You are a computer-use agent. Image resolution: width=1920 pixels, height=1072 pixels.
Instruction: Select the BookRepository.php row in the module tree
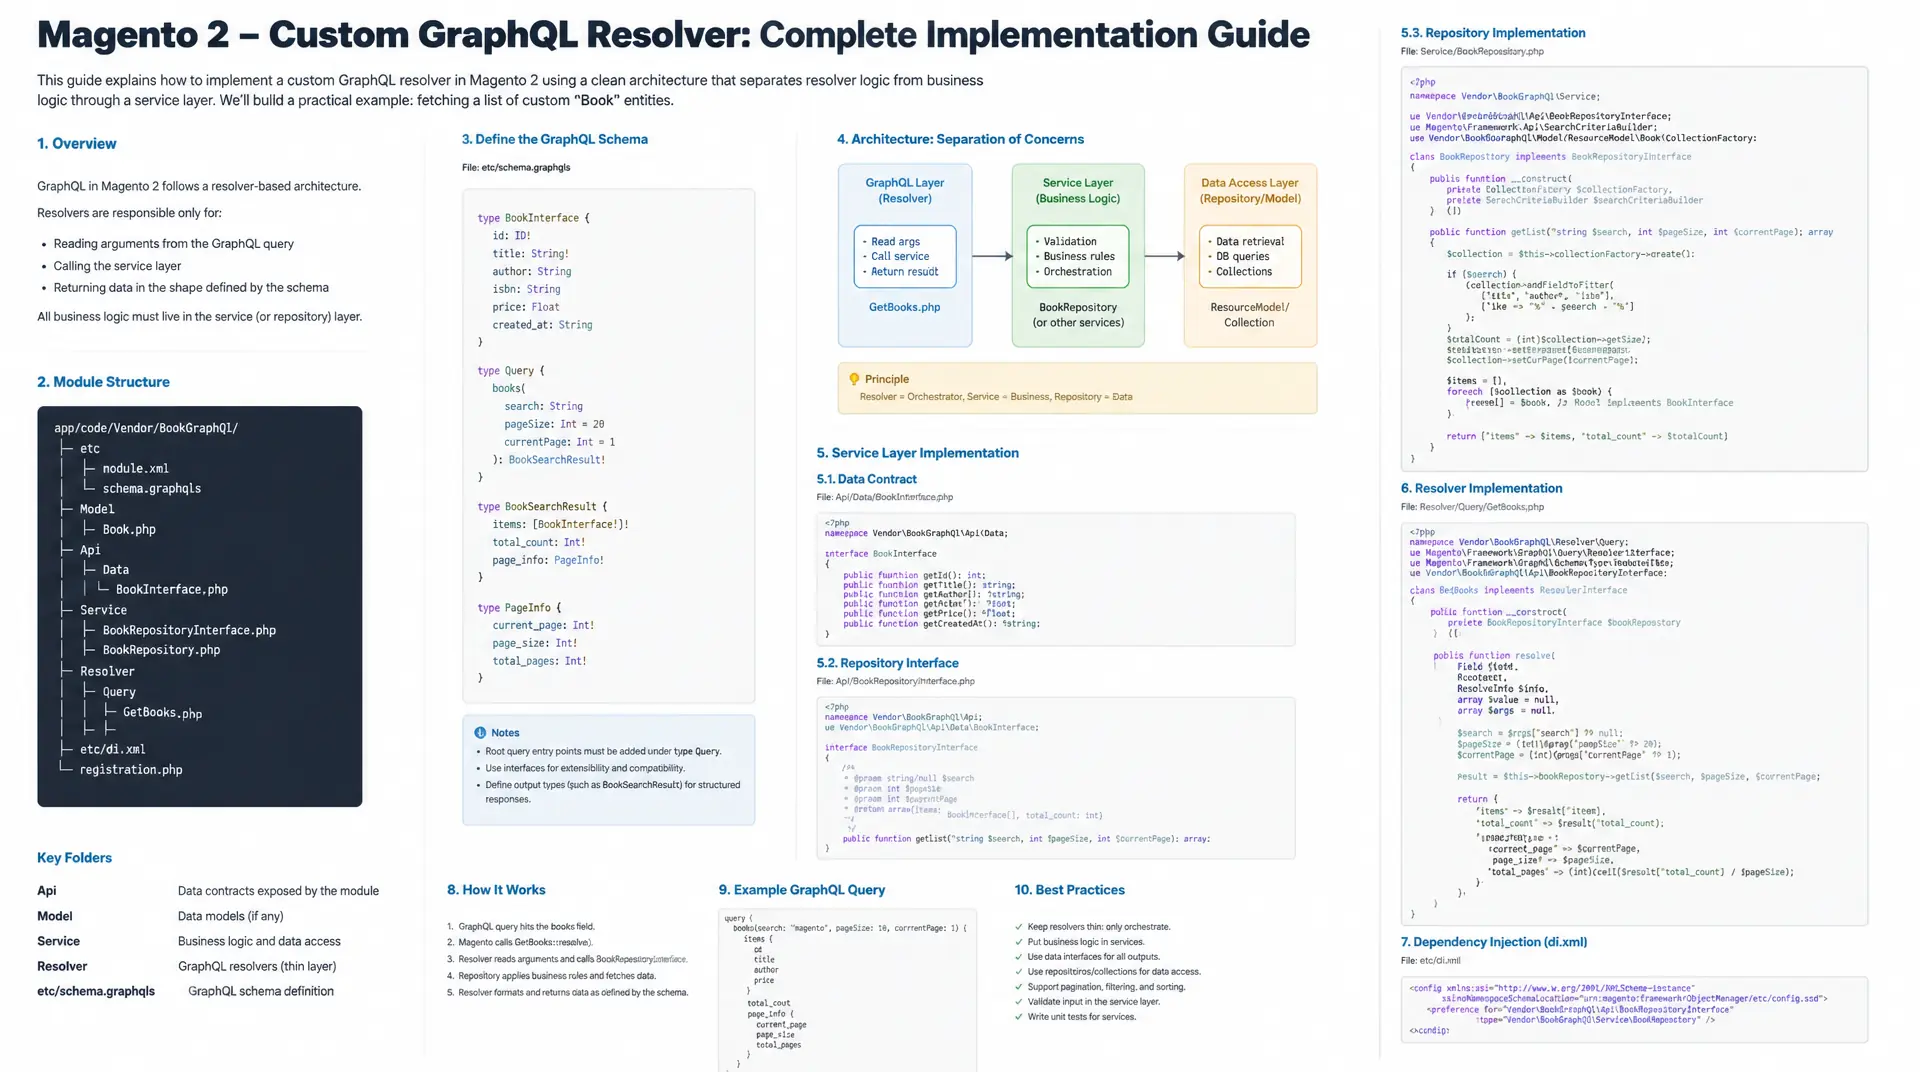pyautogui.click(x=161, y=650)
